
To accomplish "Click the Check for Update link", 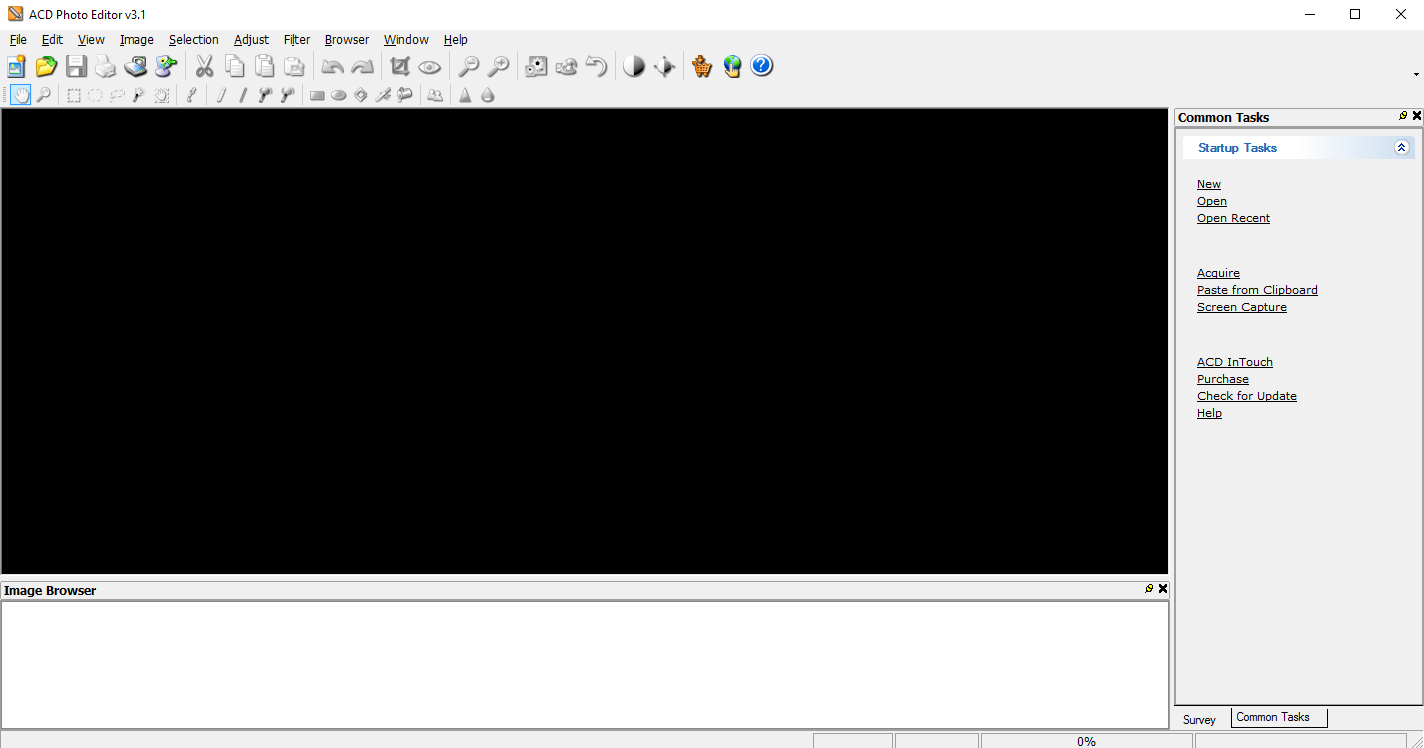I will point(1247,396).
